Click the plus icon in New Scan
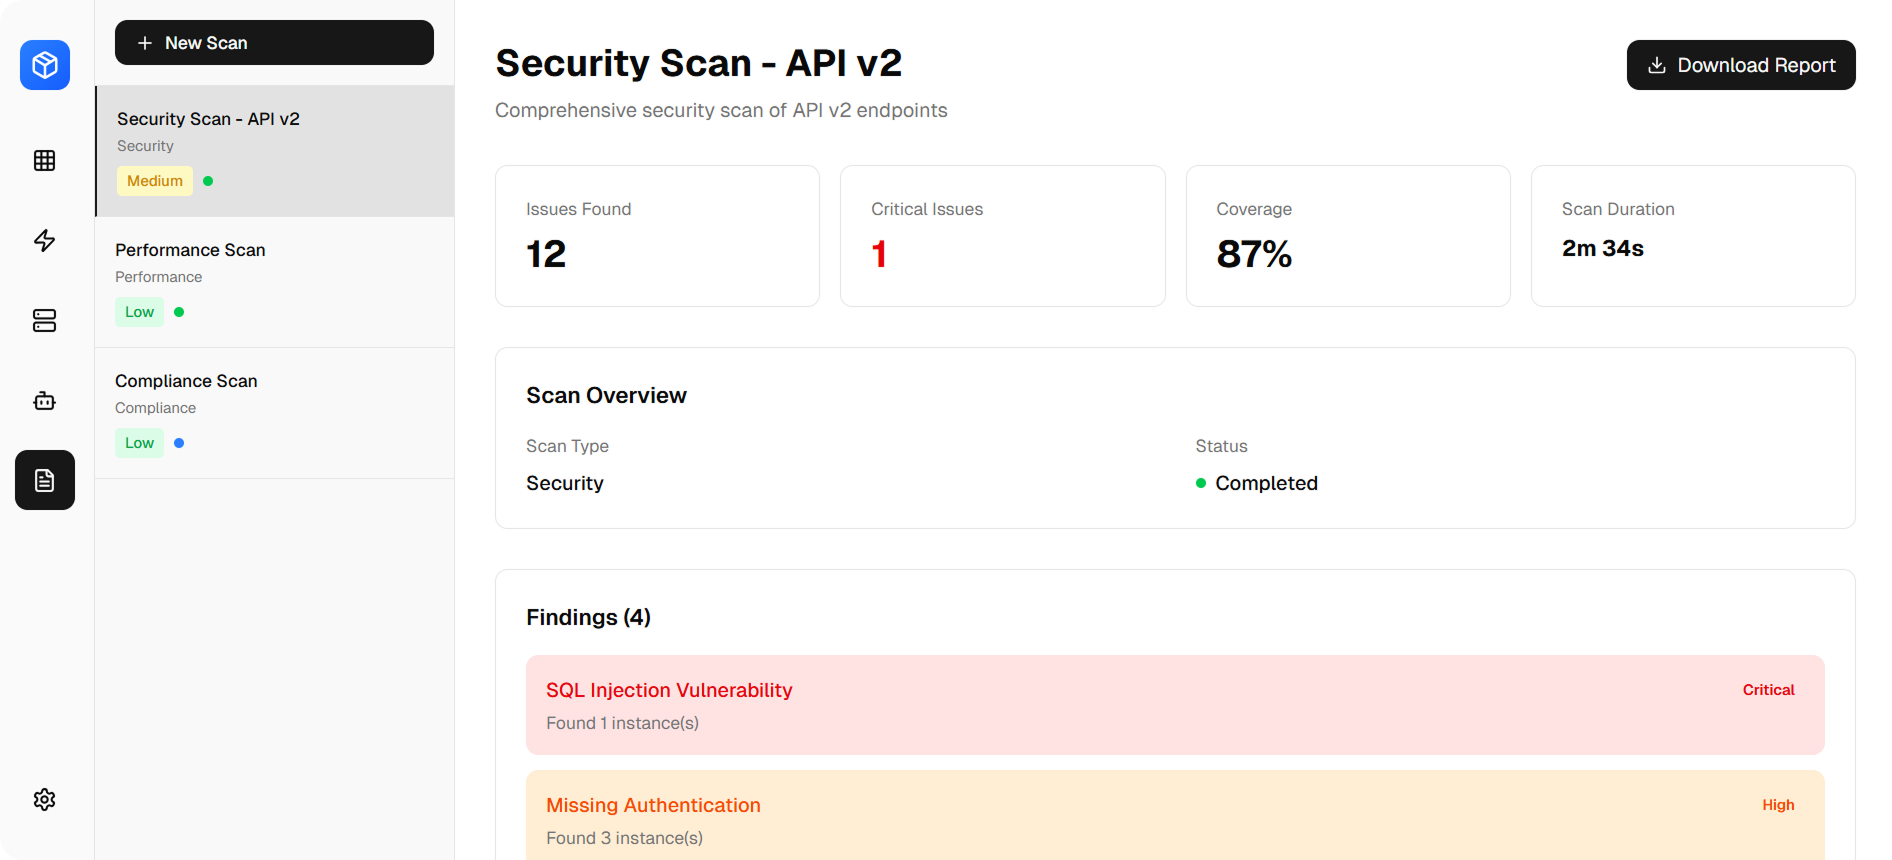Viewport: 1892px width, 860px height. click(x=145, y=43)
